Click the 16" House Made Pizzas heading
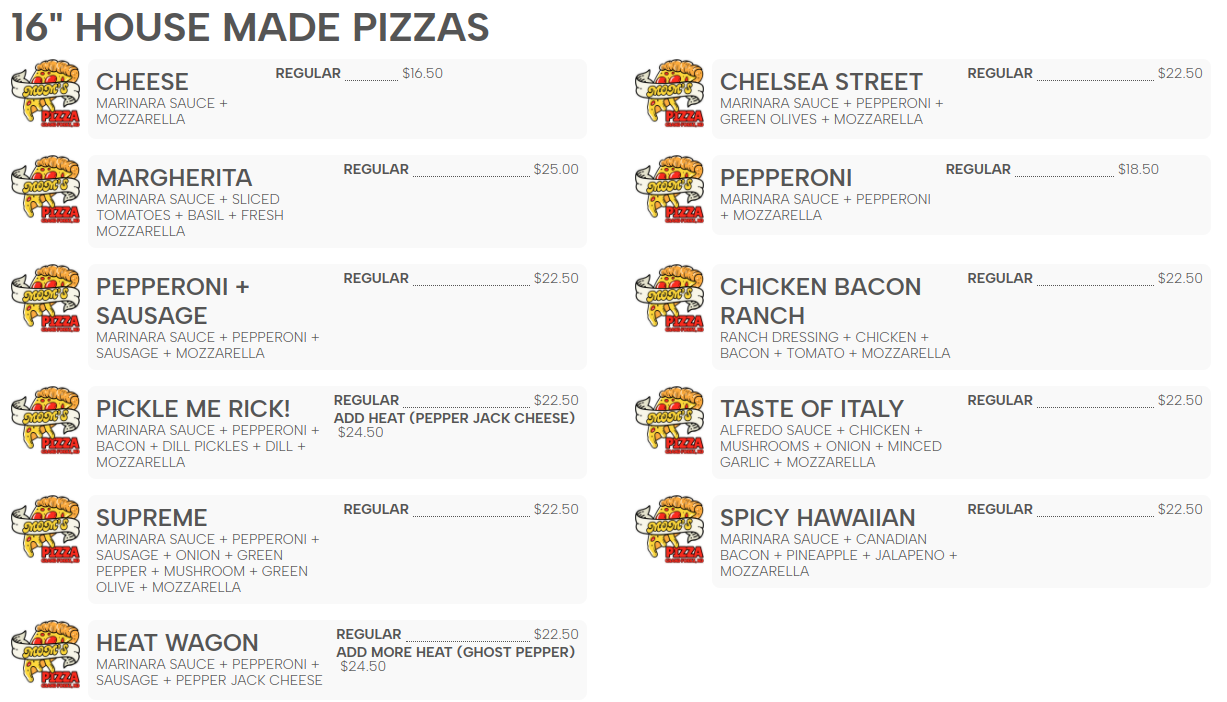Screen dimensions: 1227x702 point(250,28)
